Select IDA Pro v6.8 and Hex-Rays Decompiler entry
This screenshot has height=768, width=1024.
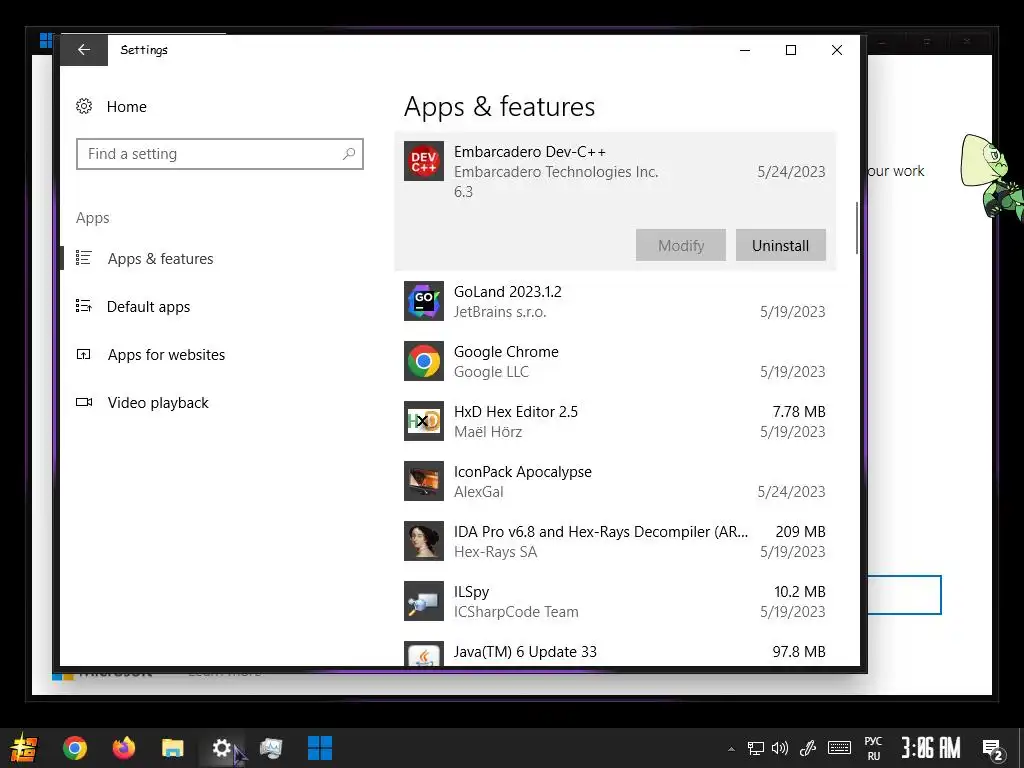coord(601,532)
